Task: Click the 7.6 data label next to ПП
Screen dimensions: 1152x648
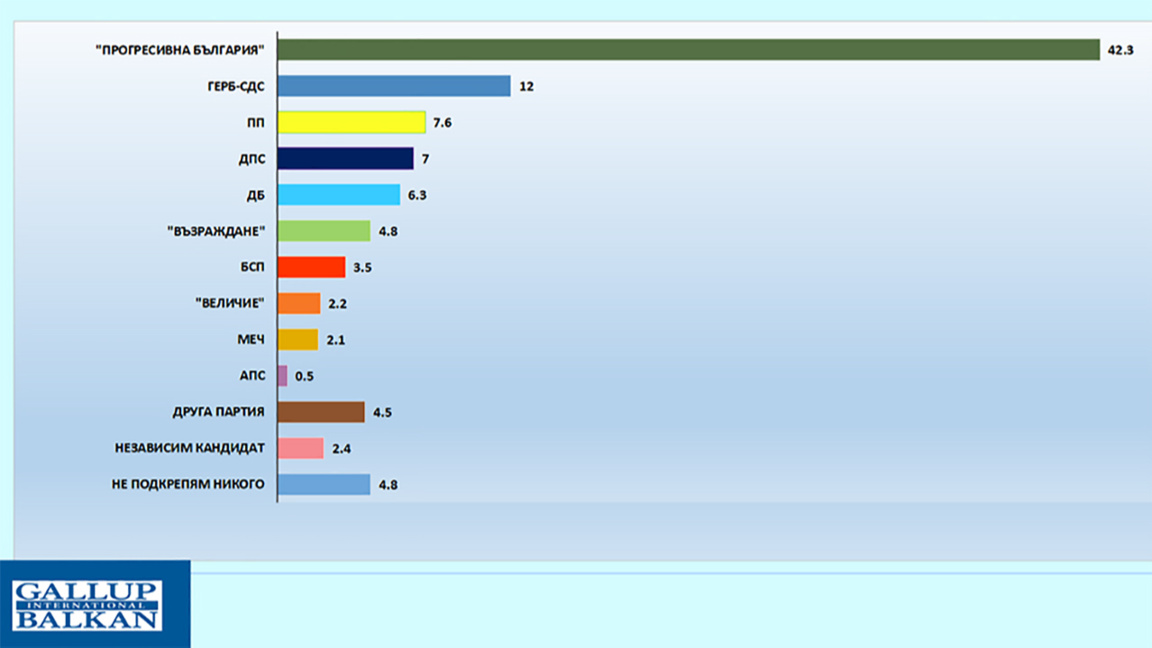Action: 442,123
